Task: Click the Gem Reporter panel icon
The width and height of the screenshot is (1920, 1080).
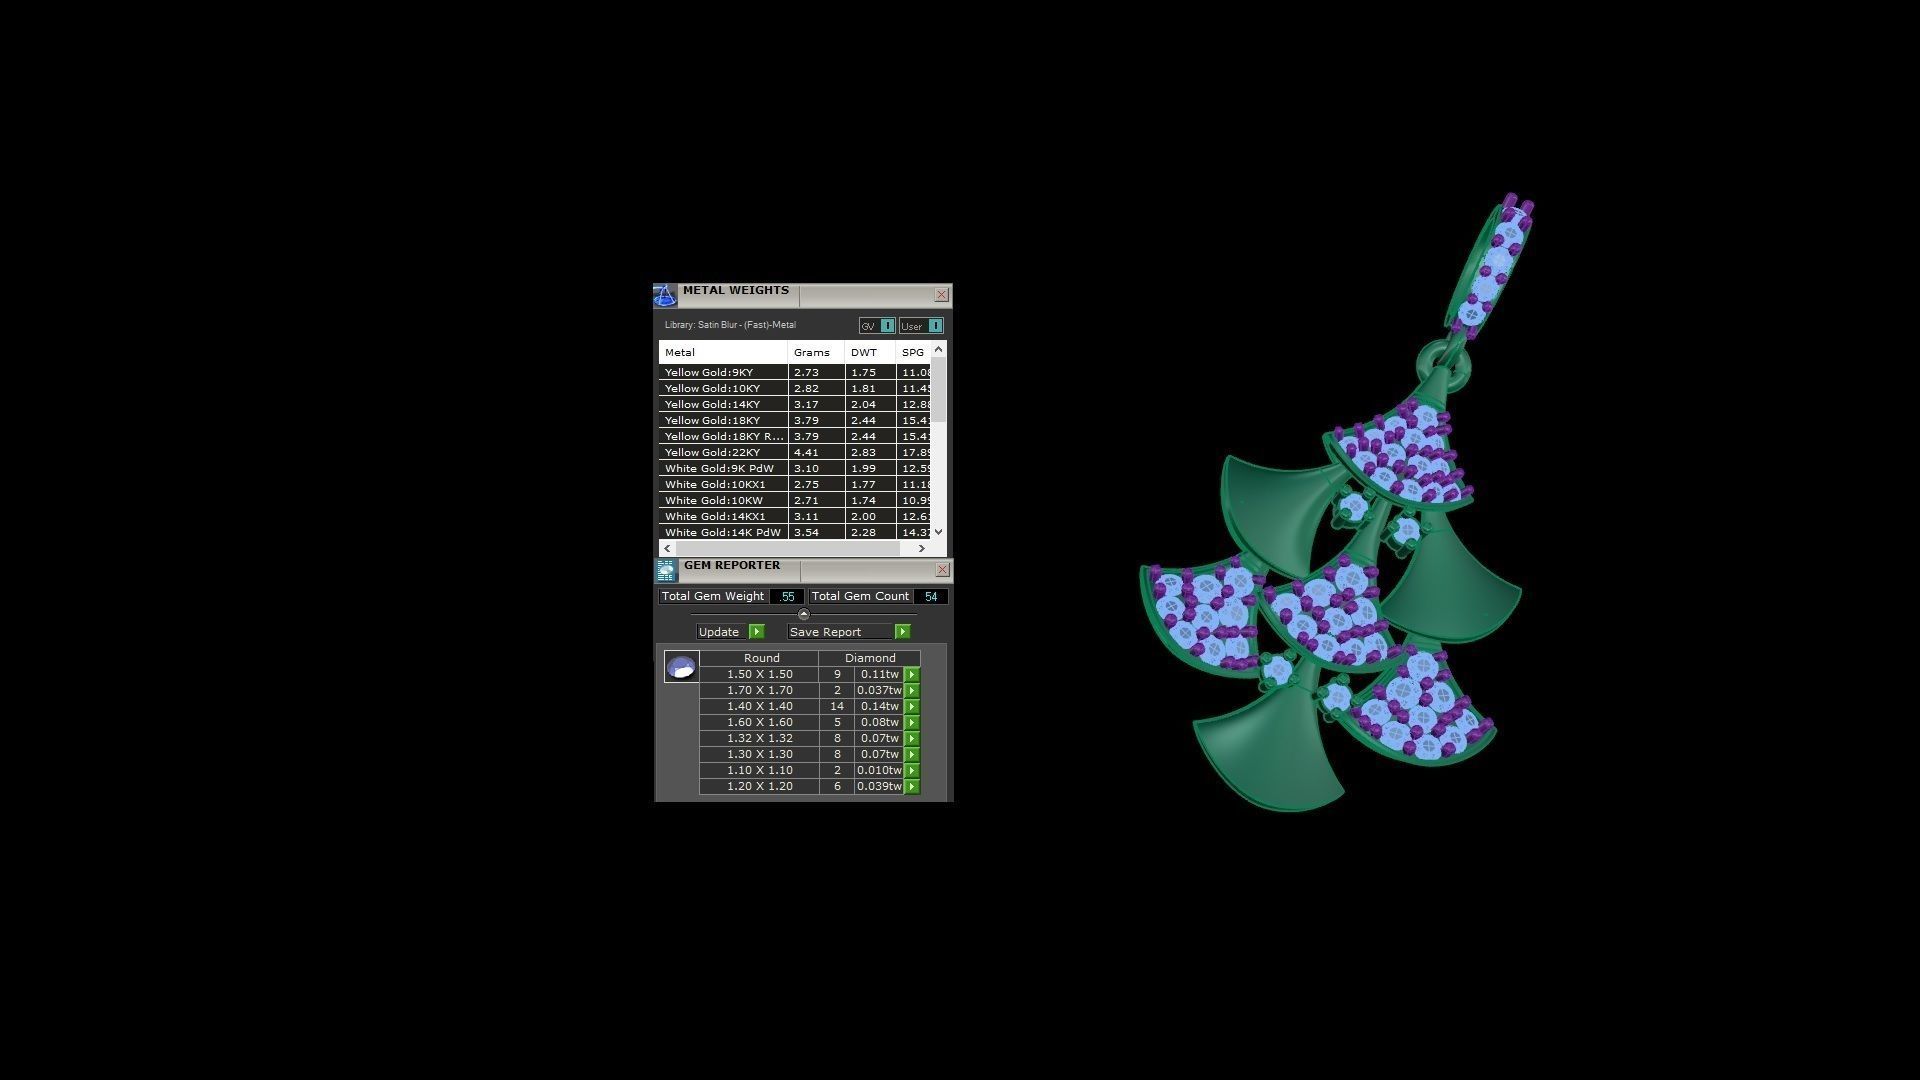Action: tap(666, 571)
